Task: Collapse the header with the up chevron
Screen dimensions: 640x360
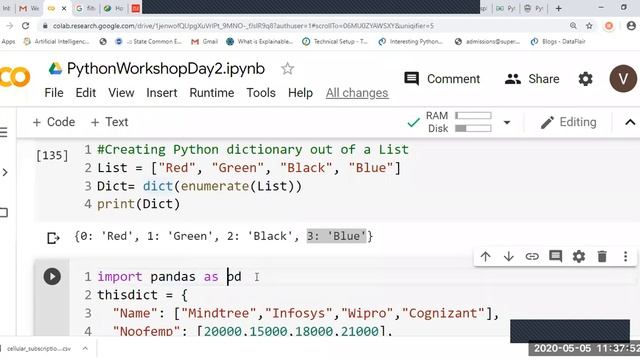Action: coord(630,122)
